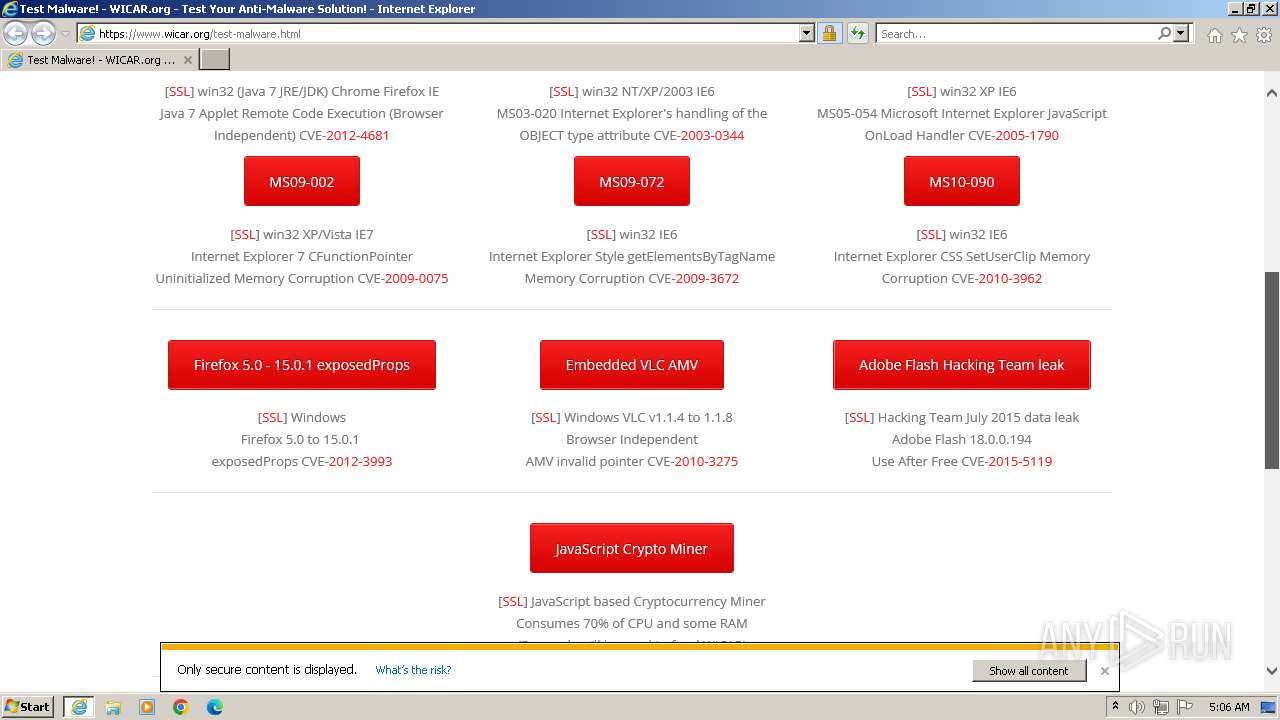Viewport: 1280px width, 720px height.
Task: Open the recent pages dropdown arrow
Action: (65, 34)
